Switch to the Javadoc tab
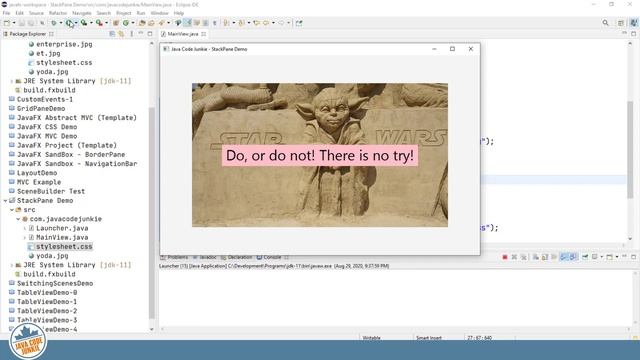 click(x=204, y=257)
